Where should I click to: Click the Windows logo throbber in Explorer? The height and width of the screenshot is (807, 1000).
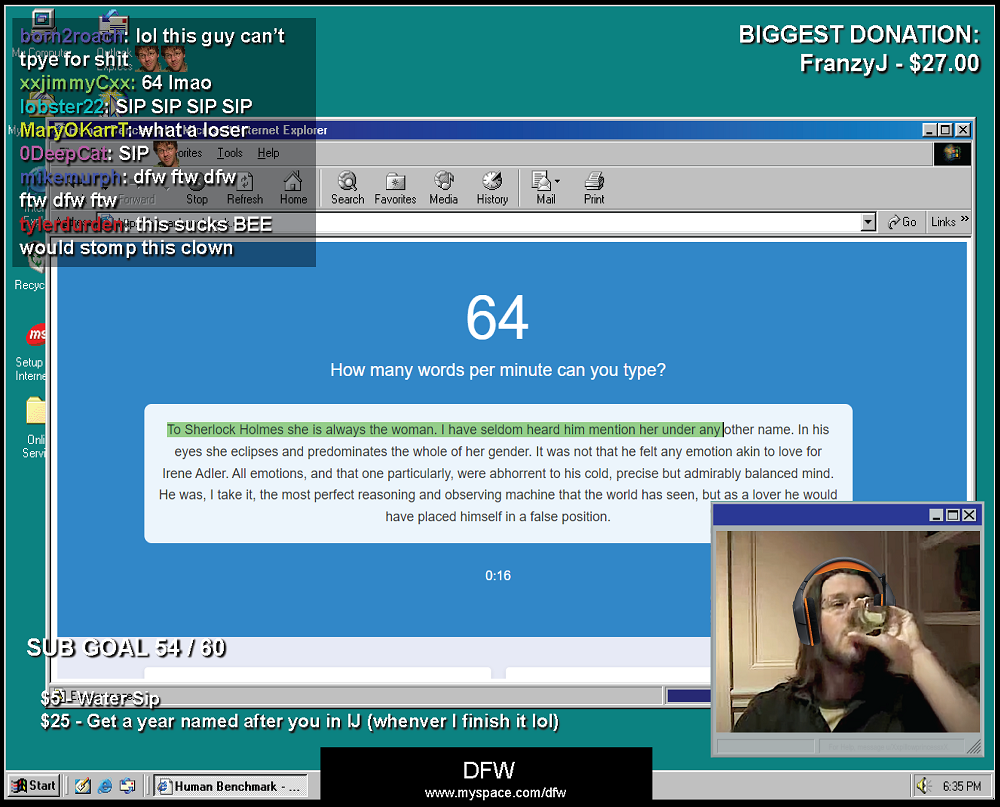952,154
